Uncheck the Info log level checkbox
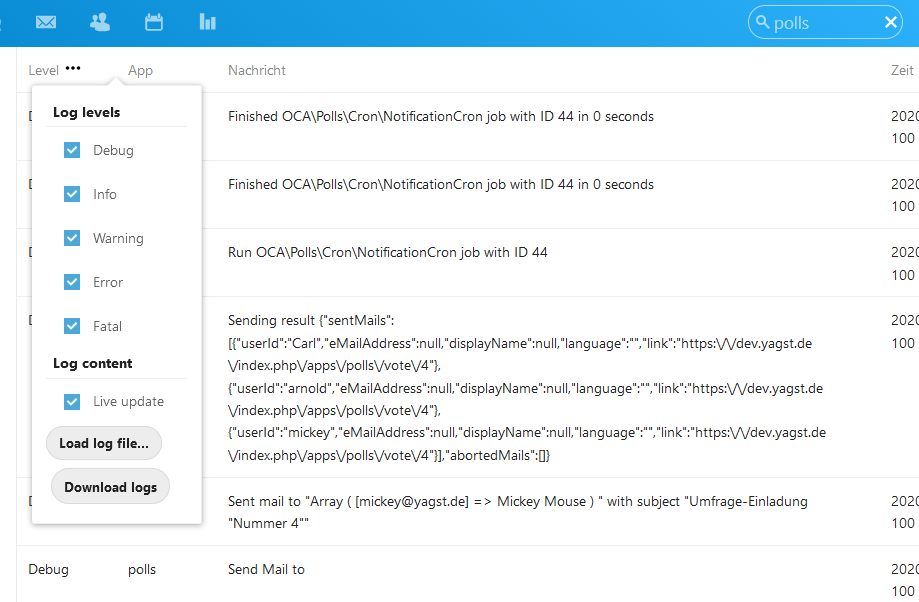 (x=72, y=194)
